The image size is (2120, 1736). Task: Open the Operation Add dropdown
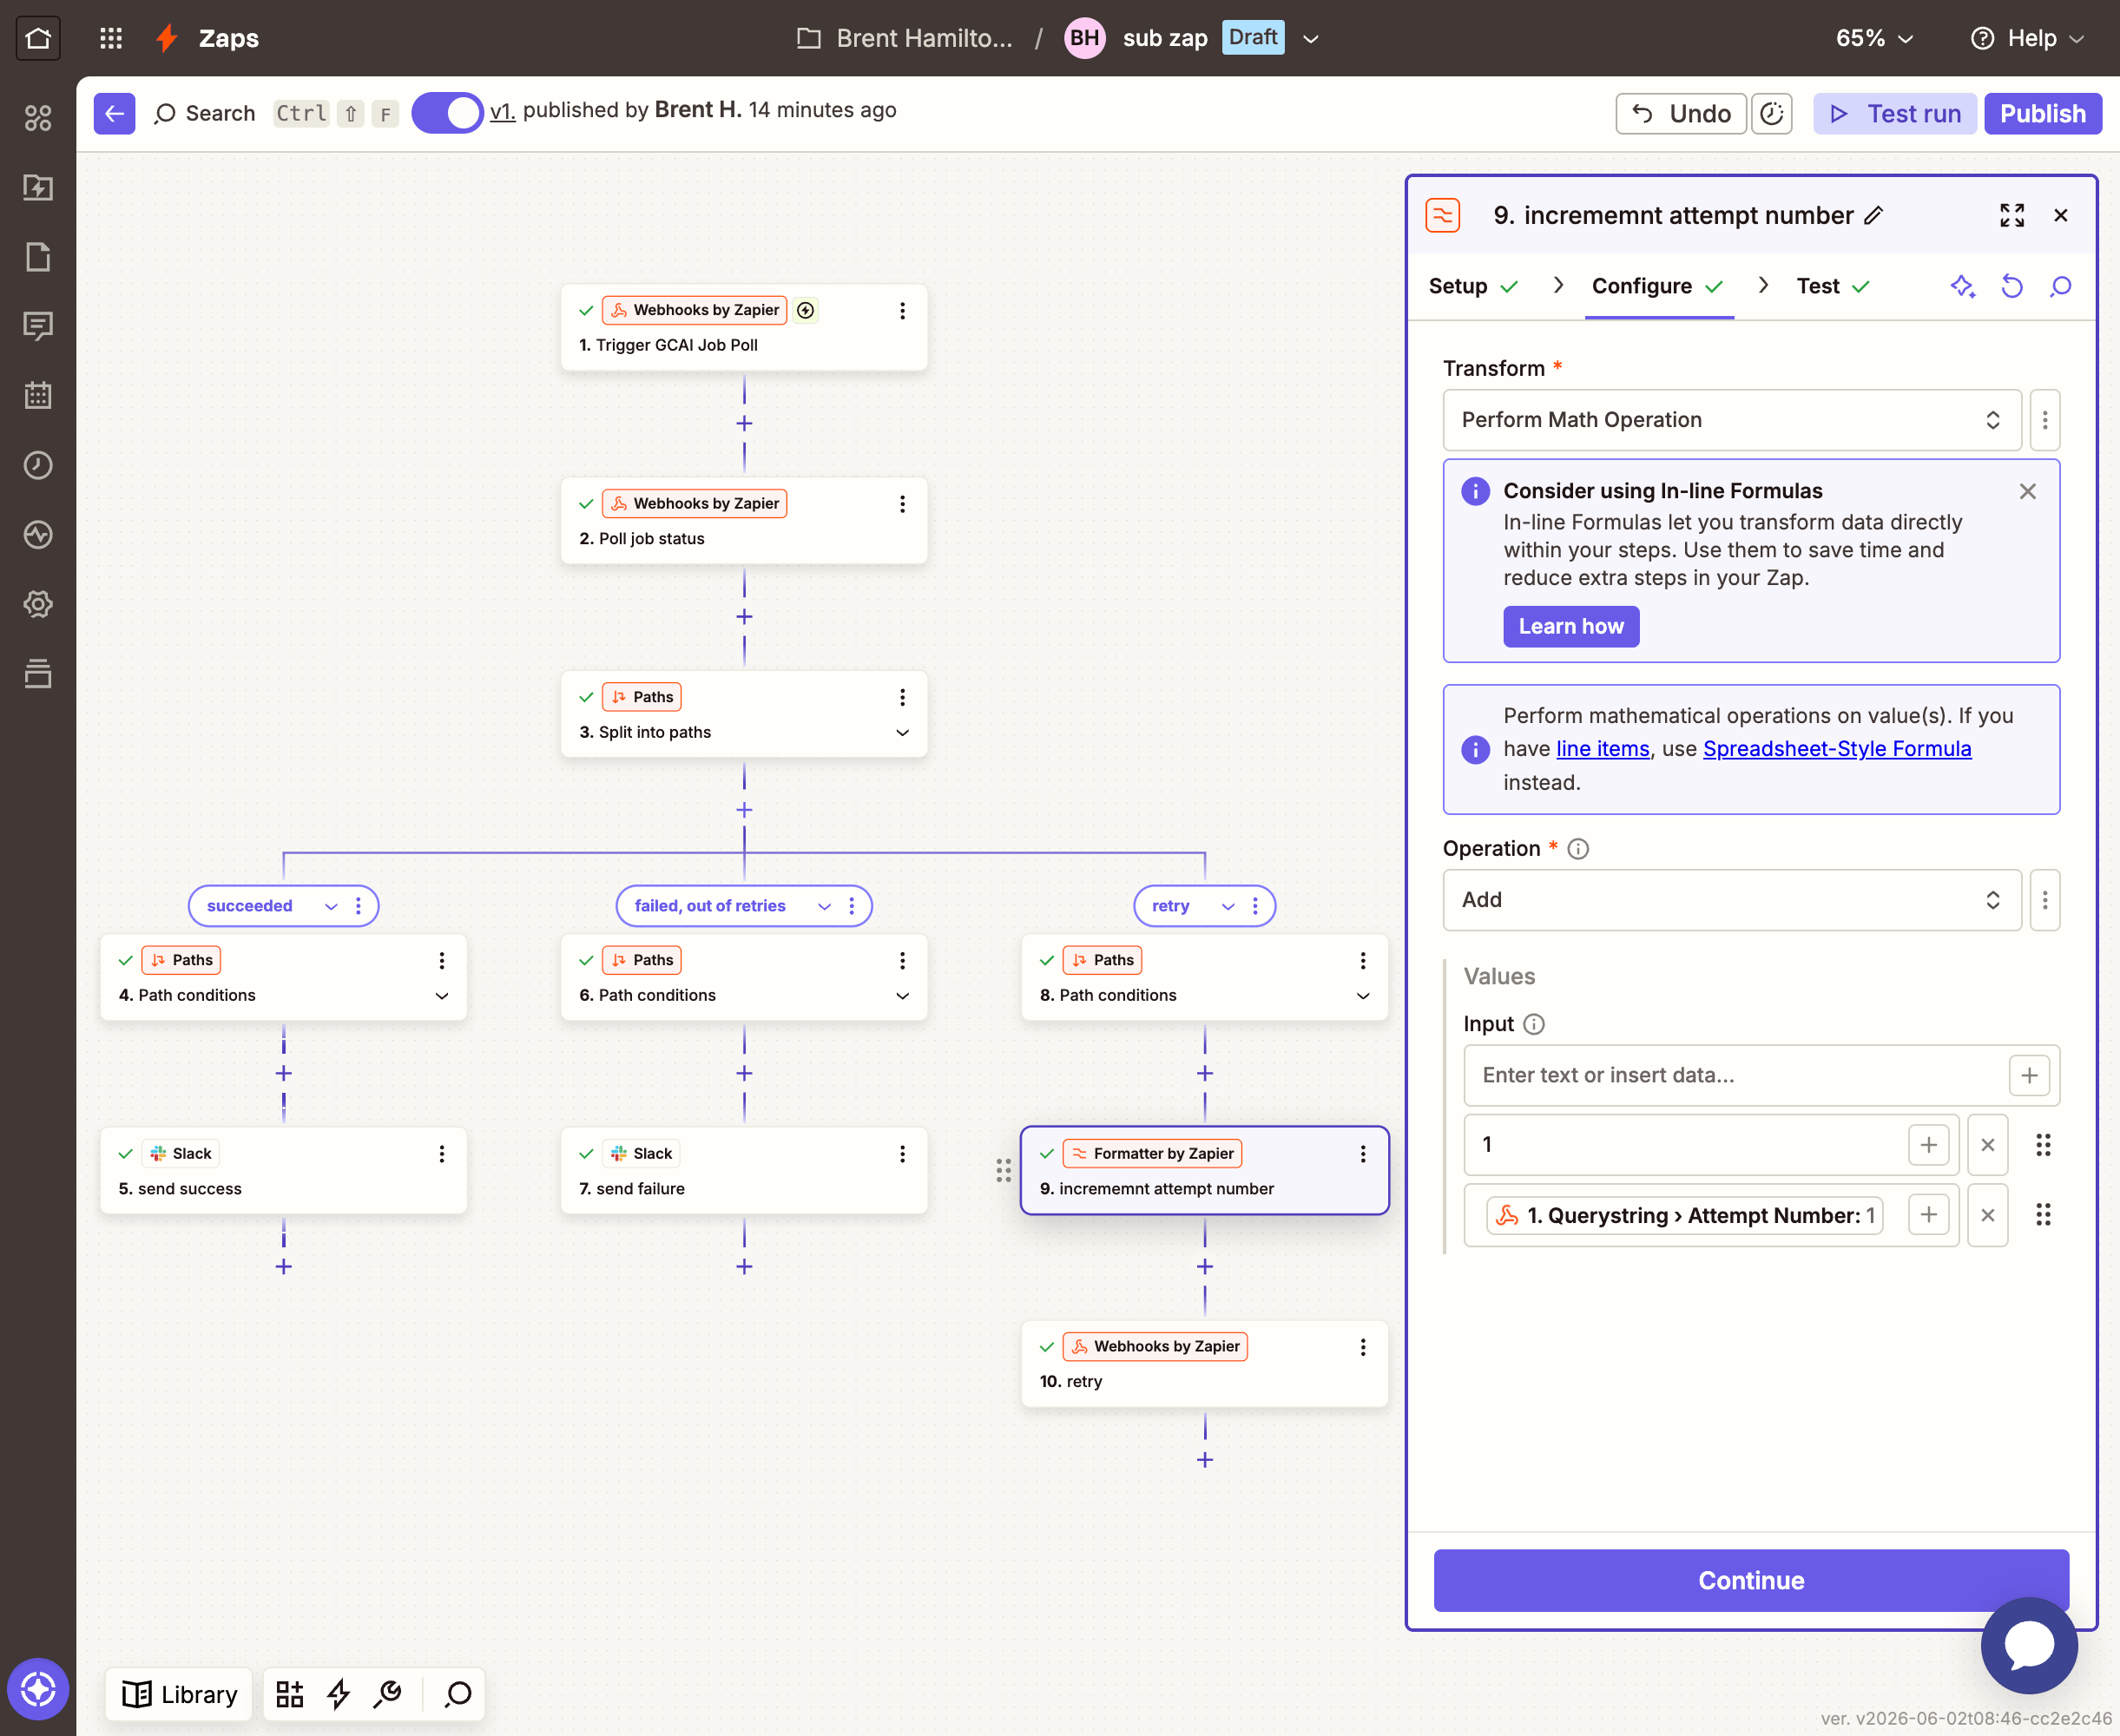tap(1731, 900)
